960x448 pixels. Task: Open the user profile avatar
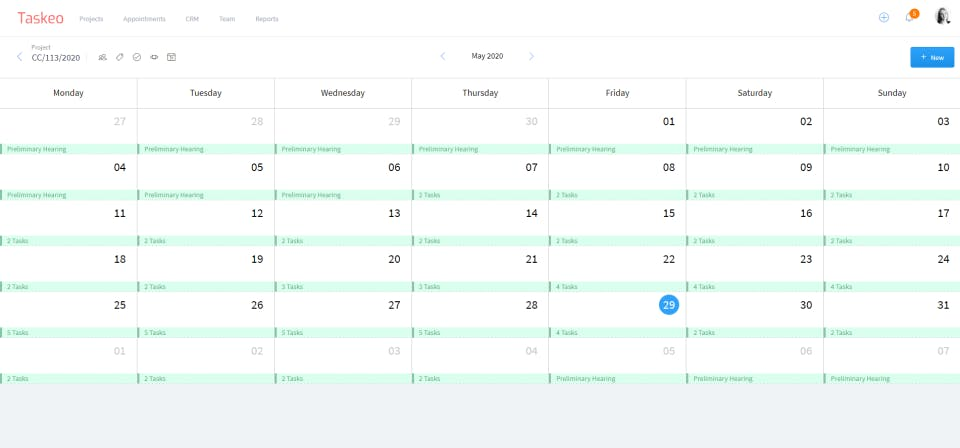click(x=942, y=17)
